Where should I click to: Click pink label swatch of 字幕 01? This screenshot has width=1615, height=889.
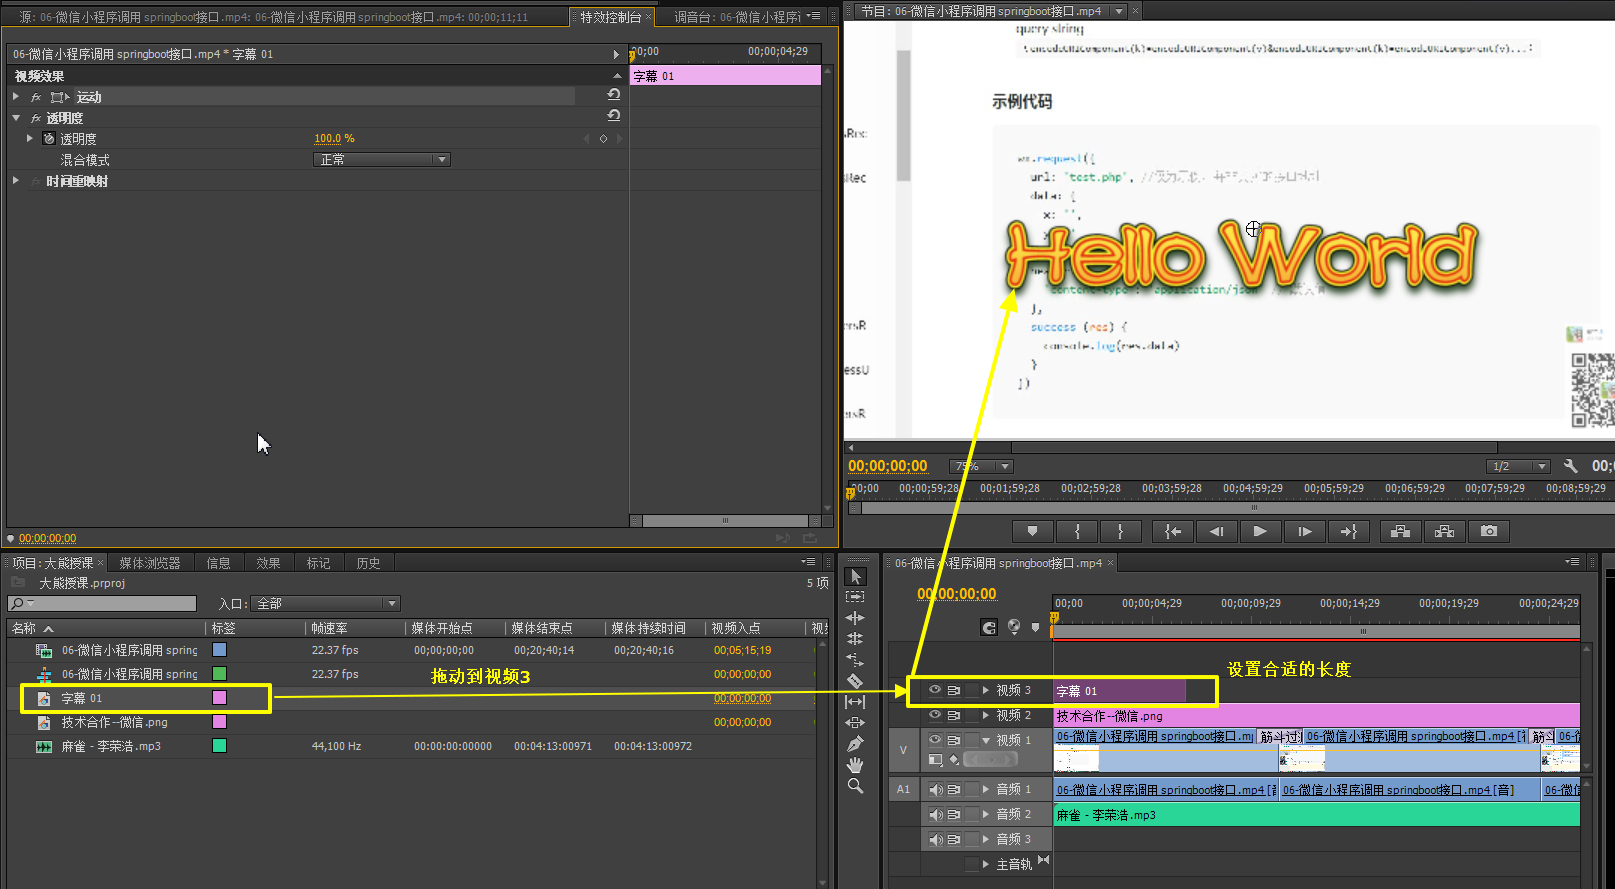[x=220, y=698]
